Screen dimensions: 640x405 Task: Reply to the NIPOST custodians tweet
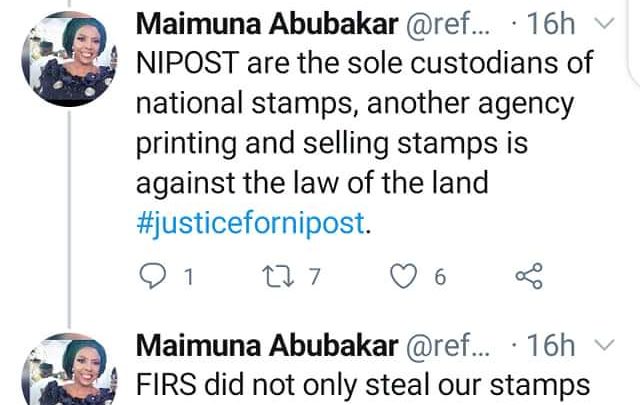click(149, 277)
